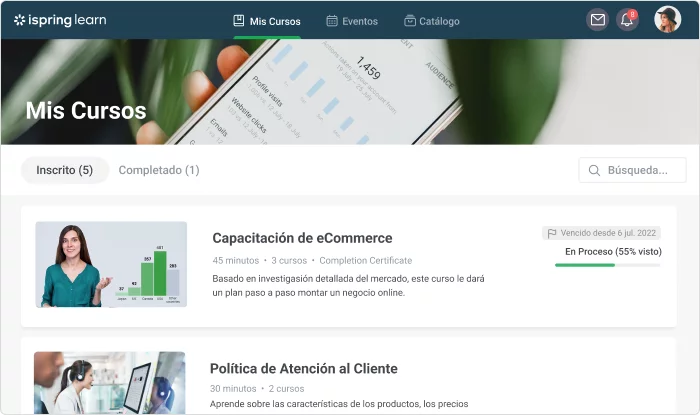
Task: Click the iSpring Learn logo
Action: click(x=60, y=20)
